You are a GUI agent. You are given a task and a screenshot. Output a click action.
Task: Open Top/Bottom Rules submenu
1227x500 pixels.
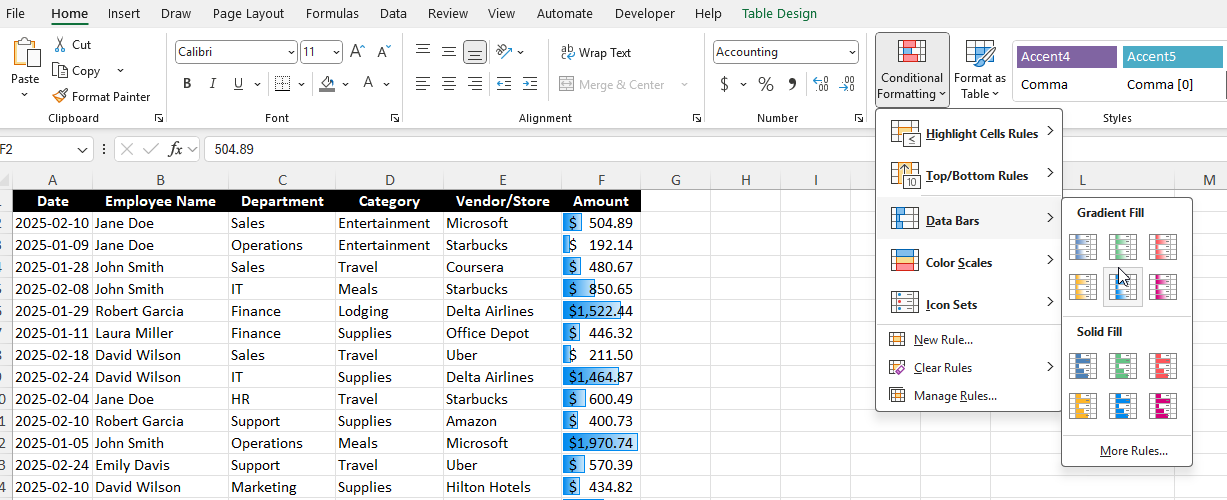click(968, 175)
